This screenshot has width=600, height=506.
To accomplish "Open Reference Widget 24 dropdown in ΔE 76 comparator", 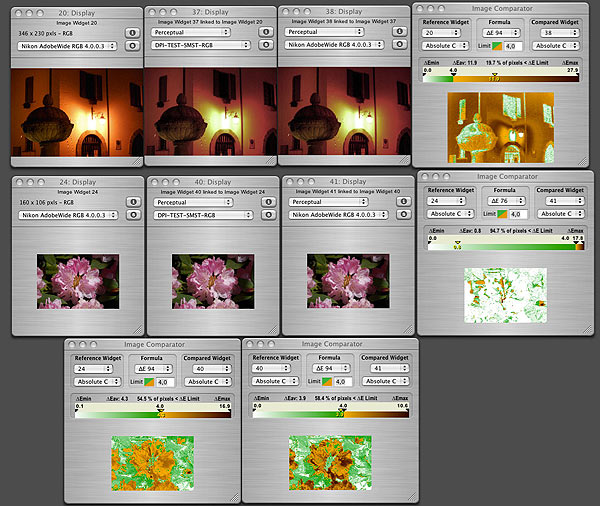I will point(446,201).
